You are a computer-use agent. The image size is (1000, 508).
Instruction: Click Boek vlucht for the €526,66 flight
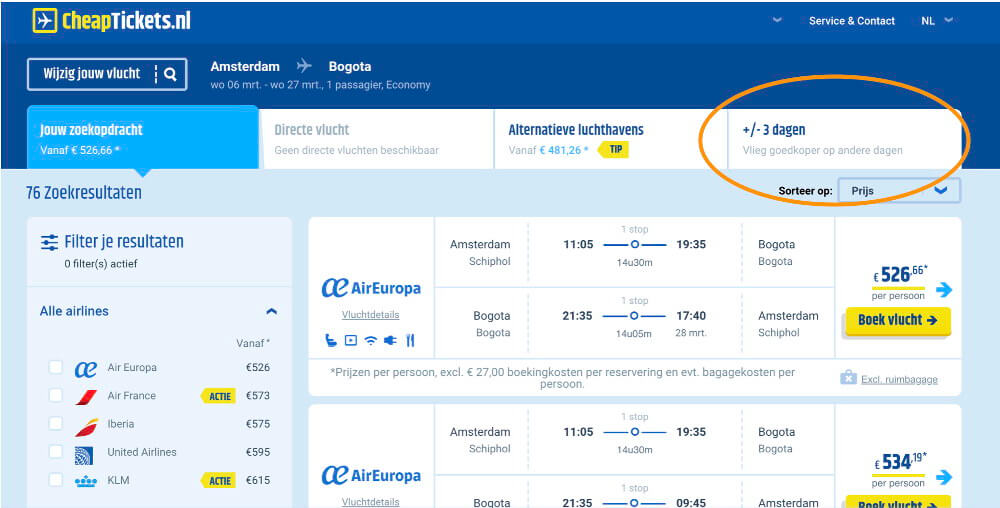(x=898, y=320)
